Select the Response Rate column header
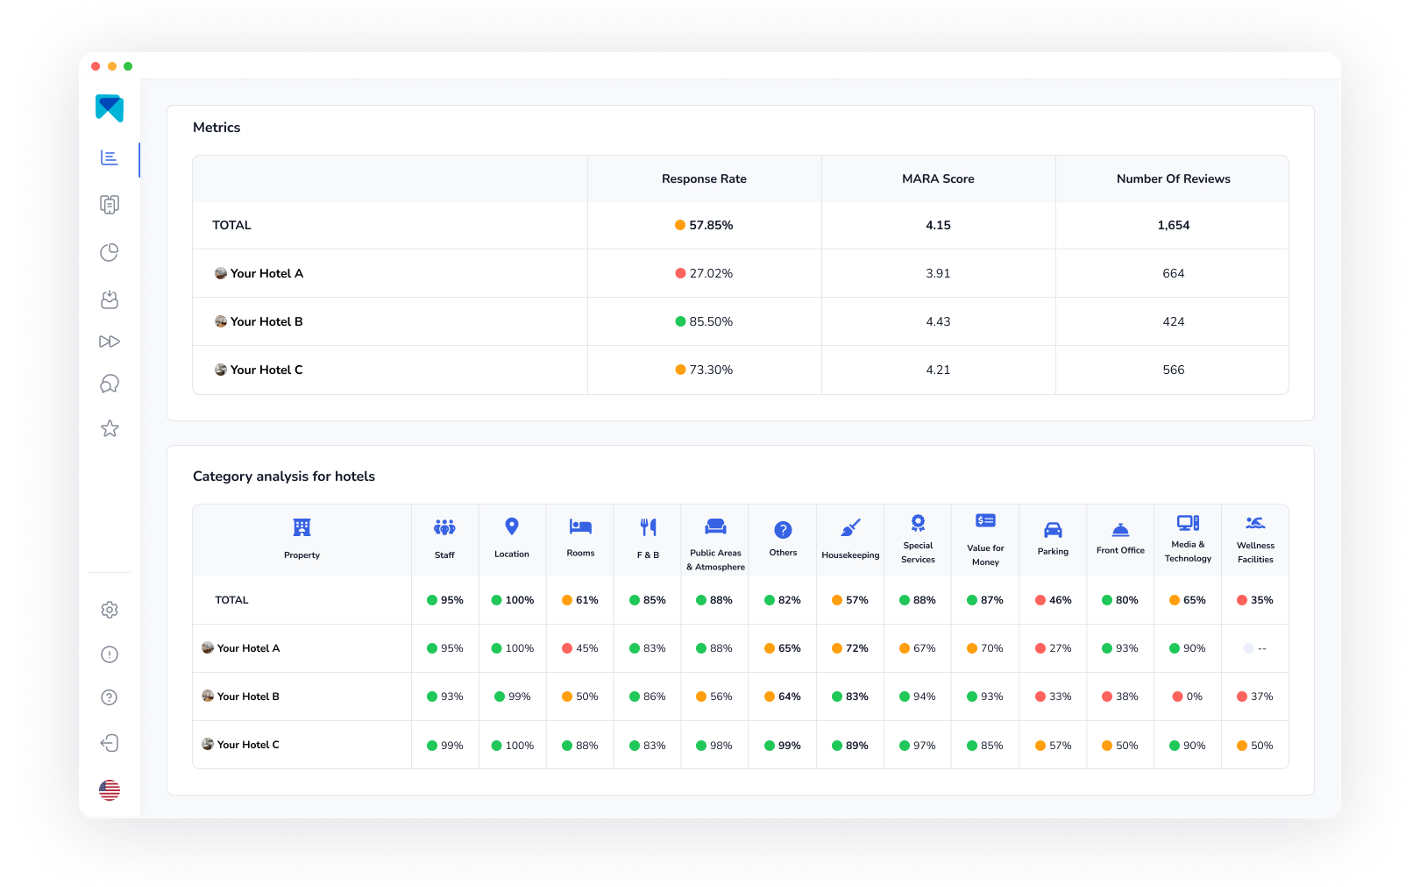 704,179
